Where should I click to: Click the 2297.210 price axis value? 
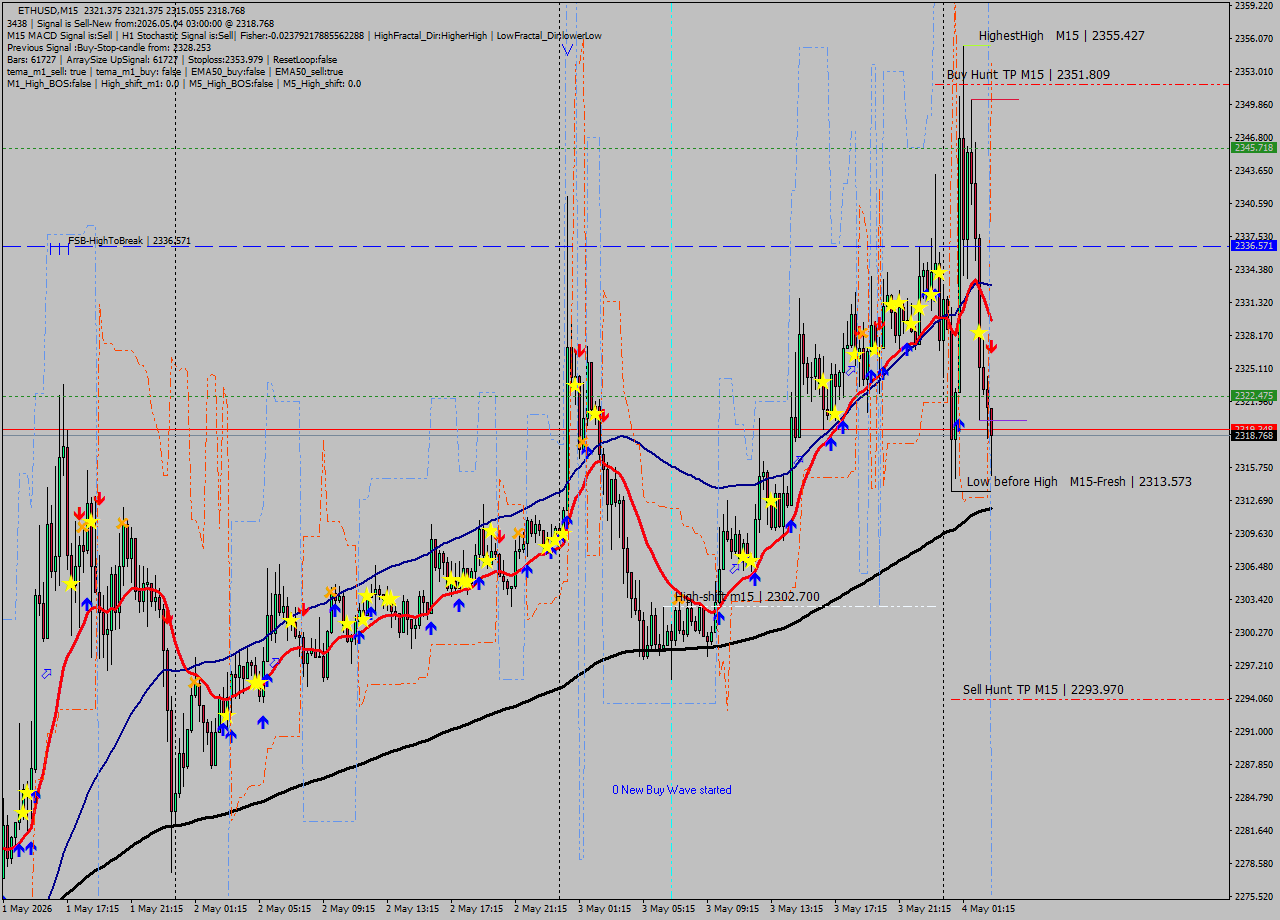(1254, 666)
